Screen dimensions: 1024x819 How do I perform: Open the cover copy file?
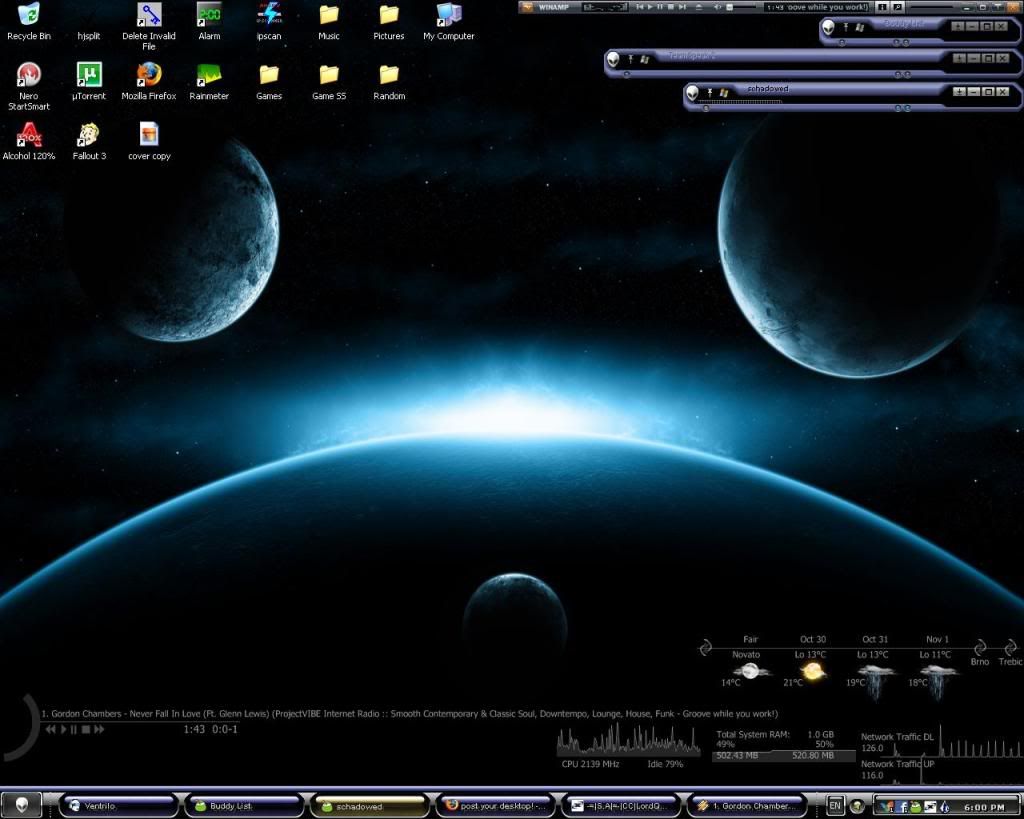pyautogui.click(x=149, y=141)
